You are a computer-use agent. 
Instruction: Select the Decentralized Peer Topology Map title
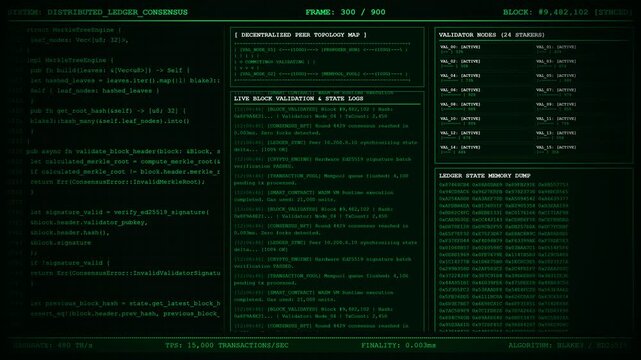(x=300, y=35)
